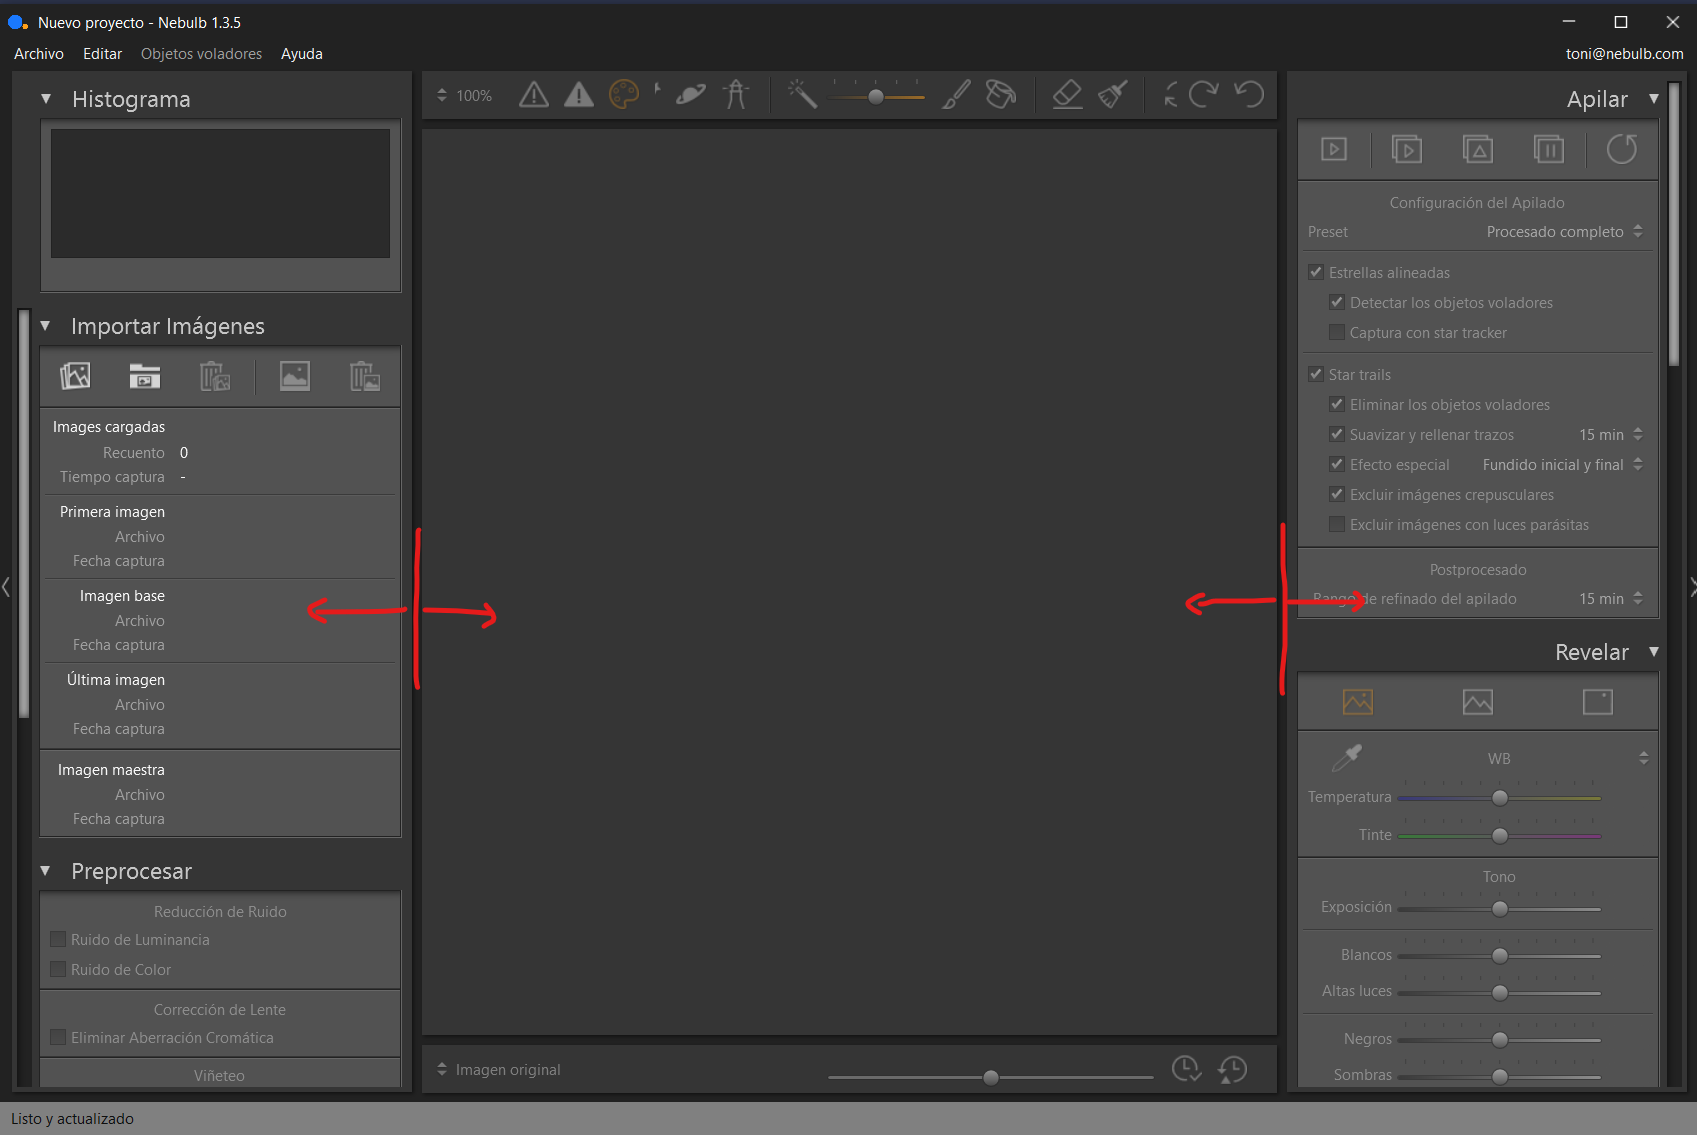Select the paintbrush tool

(956, 95)
